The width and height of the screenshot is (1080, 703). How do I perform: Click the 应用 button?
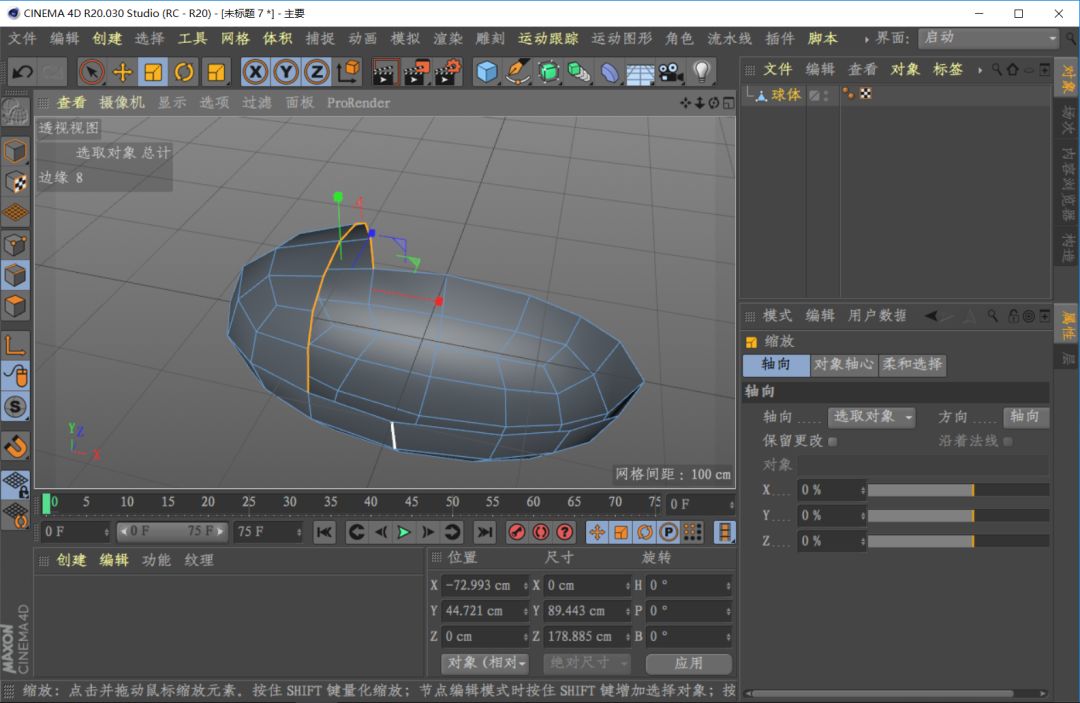pyautogui.click(x=688, y=663)
